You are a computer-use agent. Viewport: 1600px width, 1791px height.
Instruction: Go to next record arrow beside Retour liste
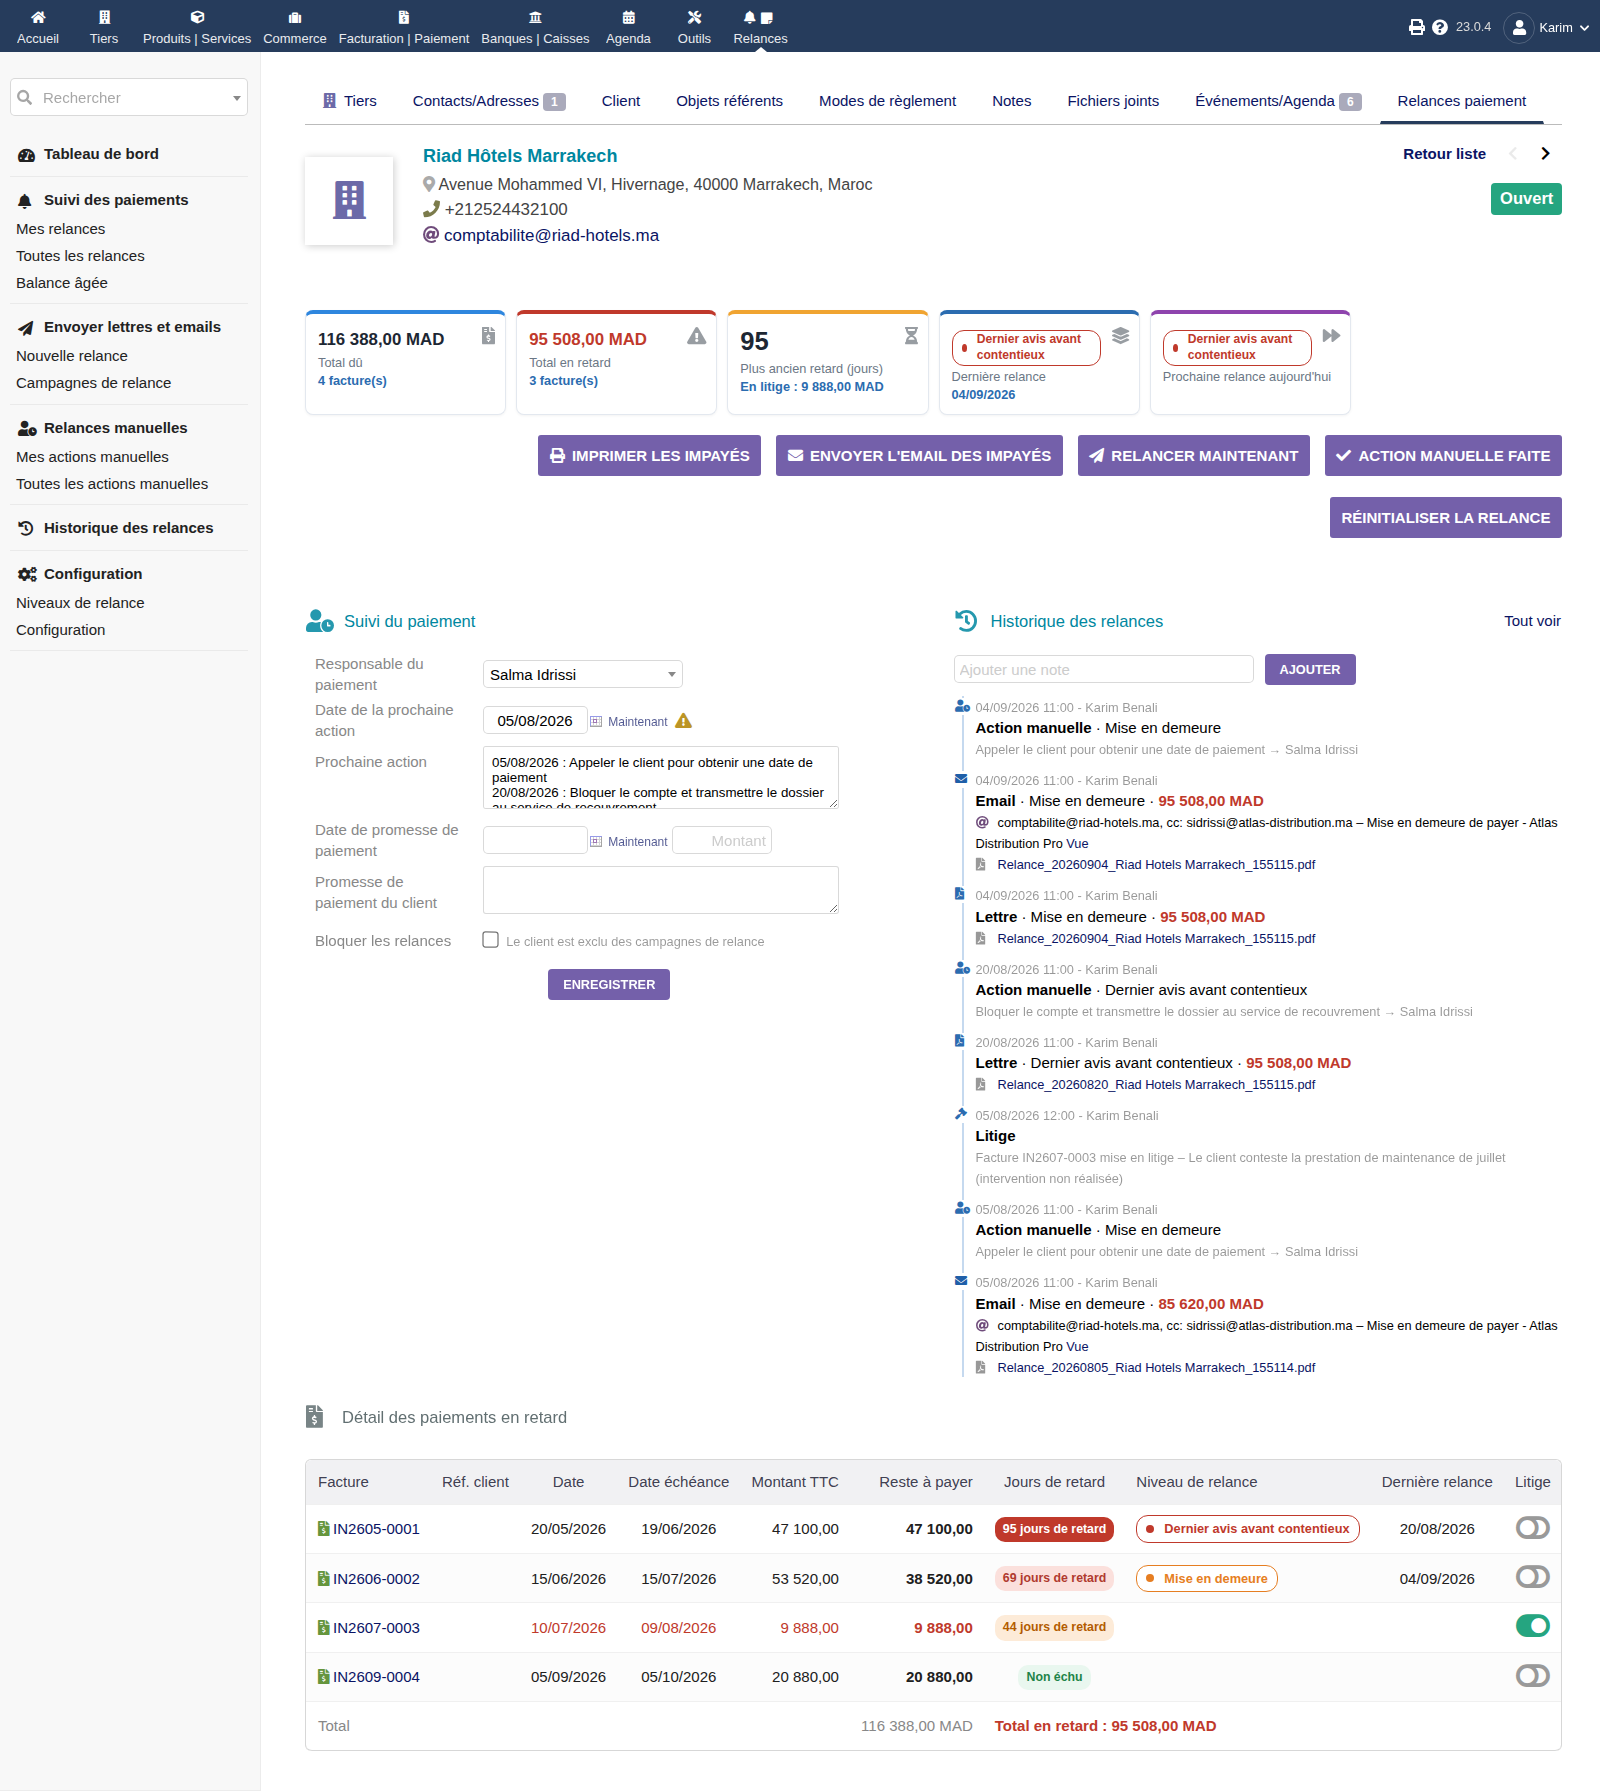tap(1545, 154)
